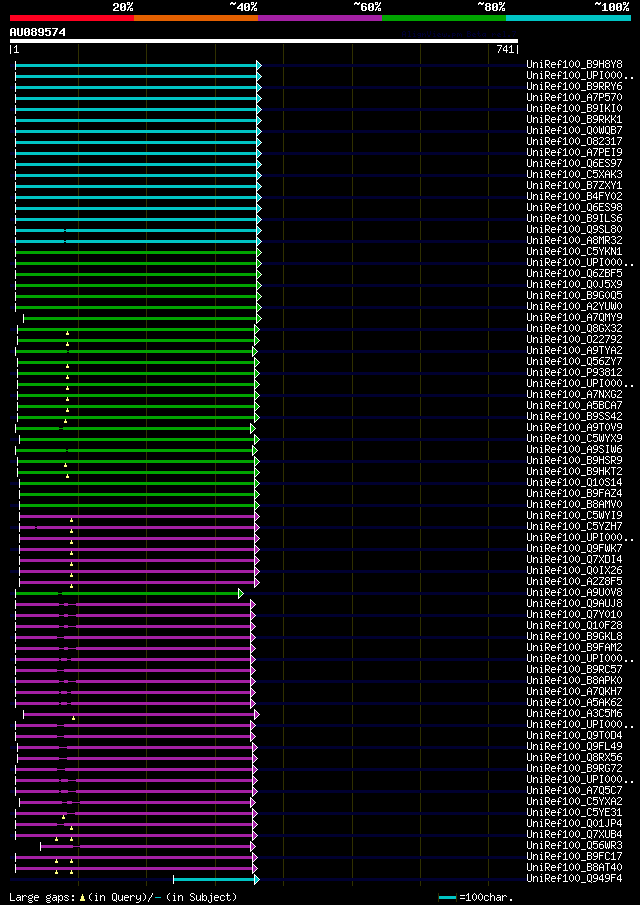
Task: Select the UniRef100_C5XAK3 entry
Action: click(x=574, y=174)
